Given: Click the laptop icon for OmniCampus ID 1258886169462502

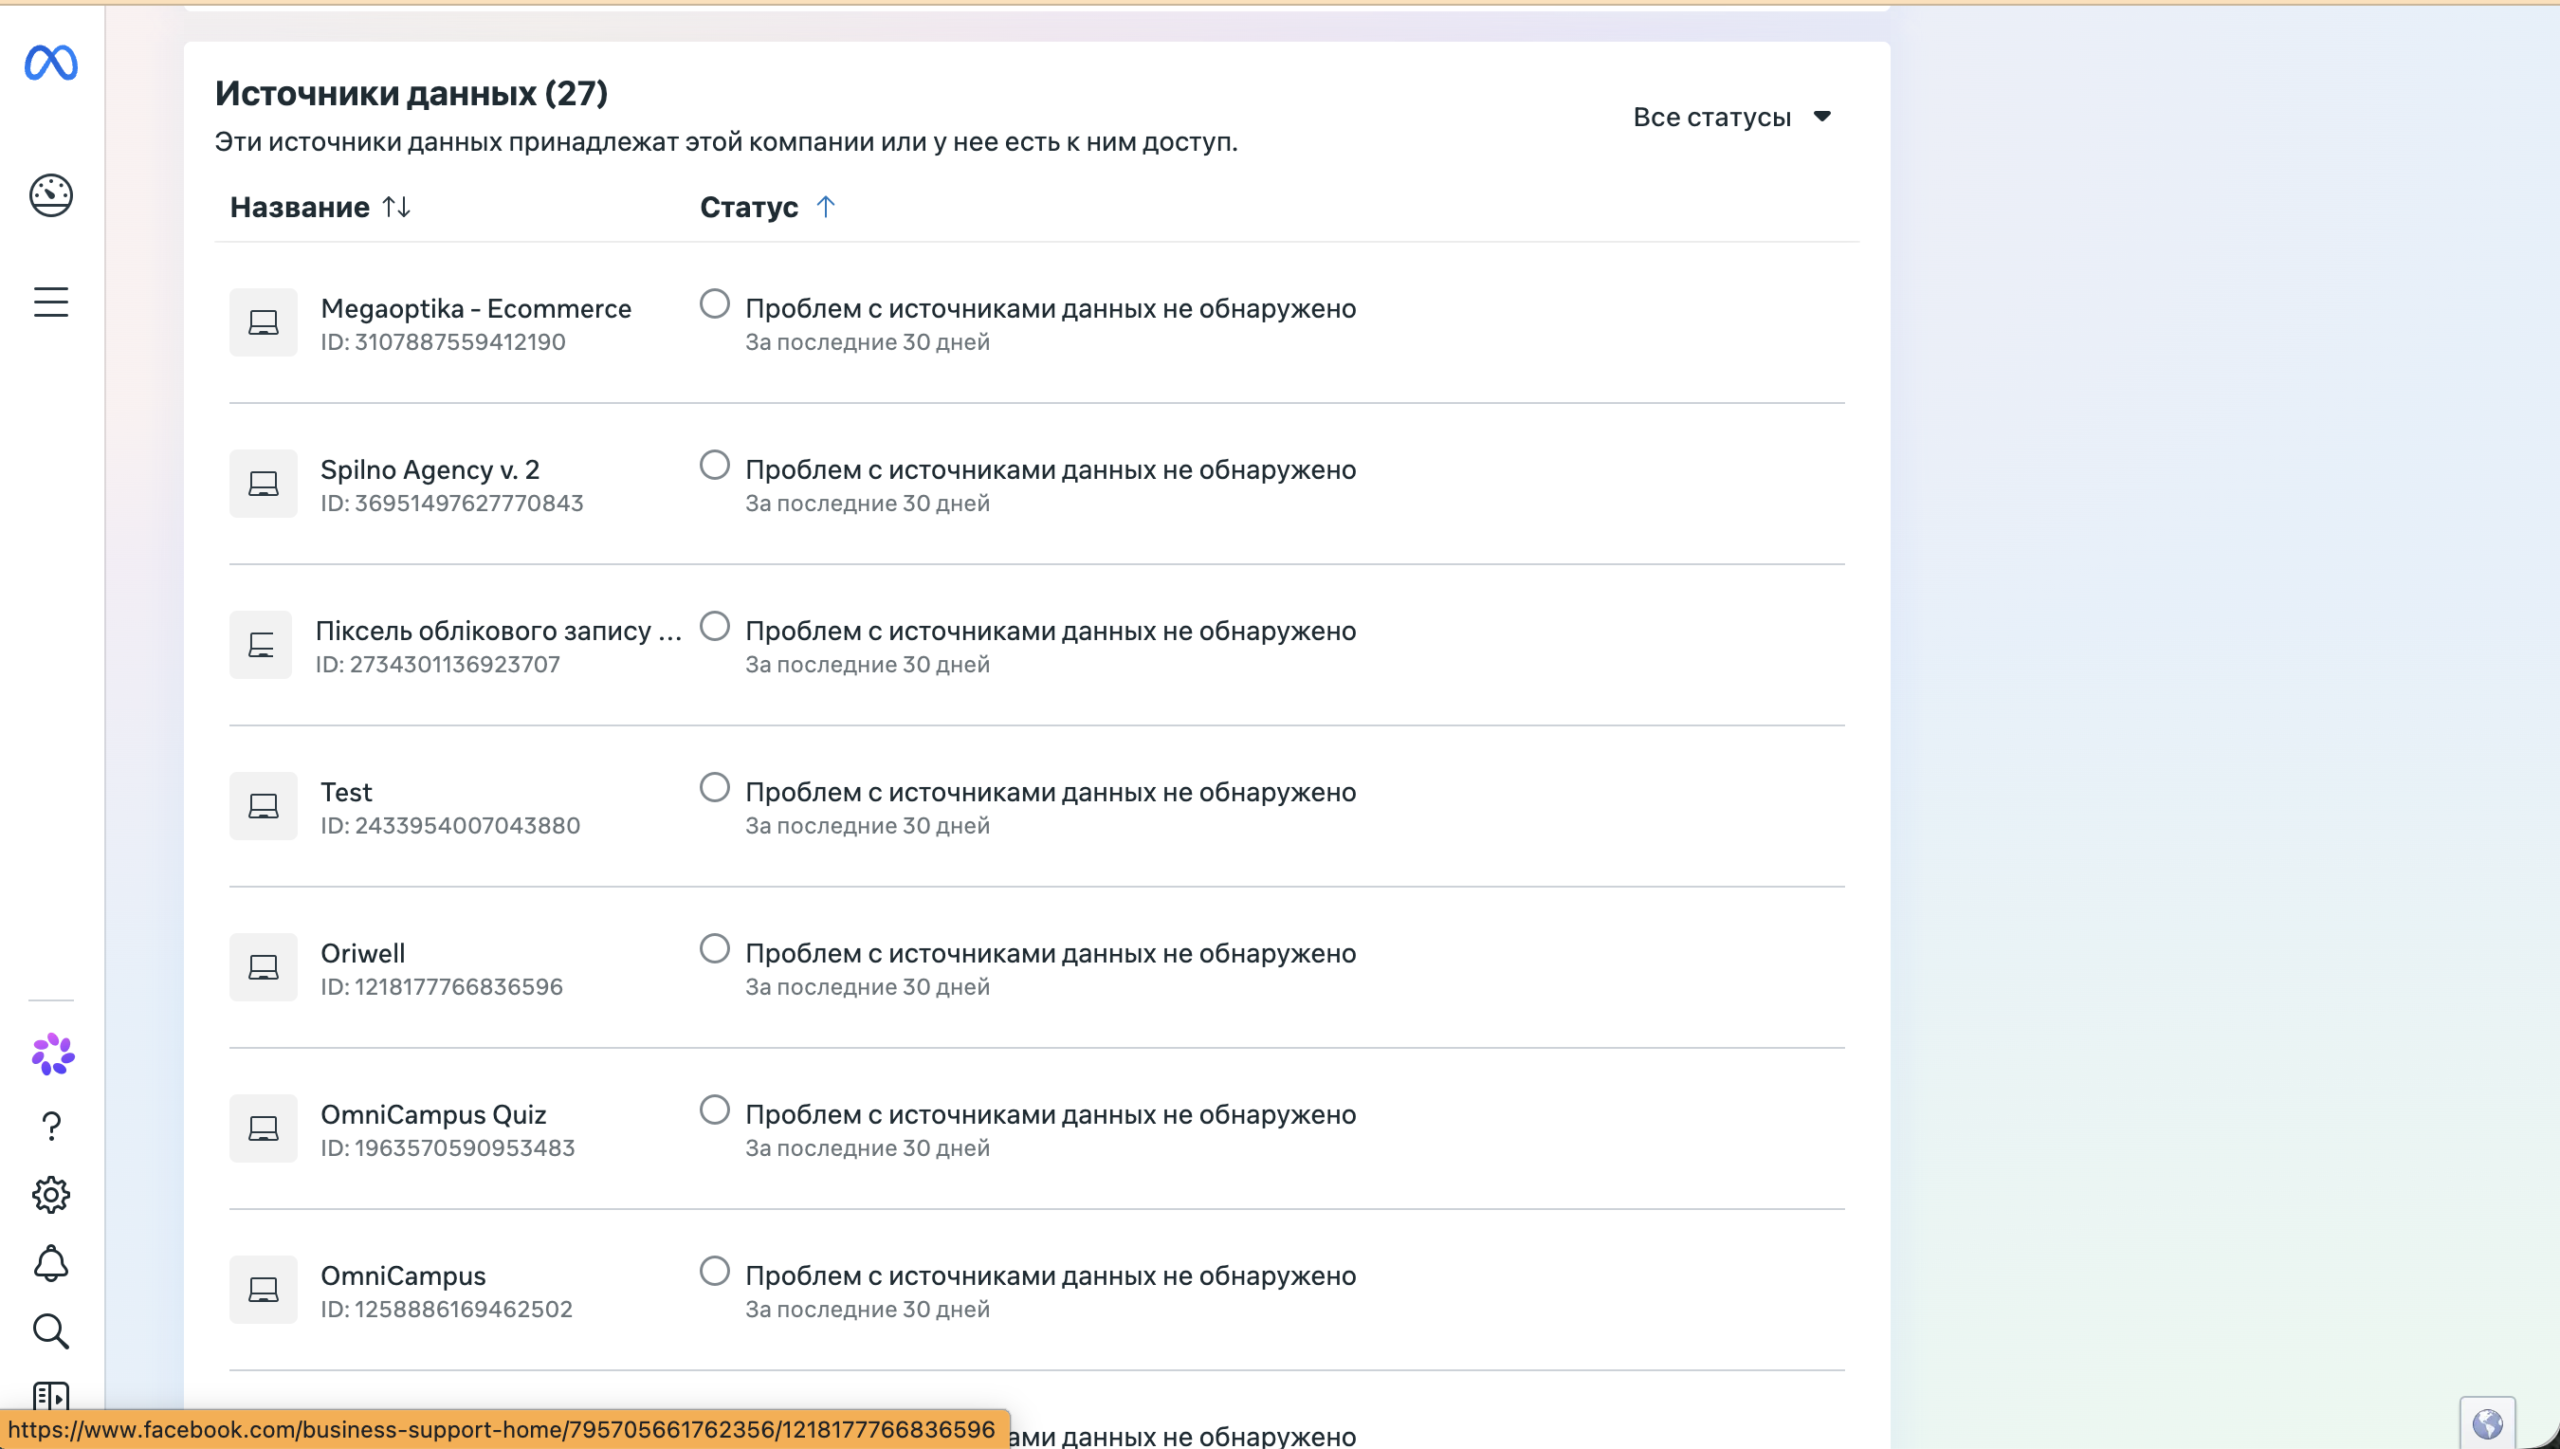Looking at the screenshot, I should (263, 1290).
